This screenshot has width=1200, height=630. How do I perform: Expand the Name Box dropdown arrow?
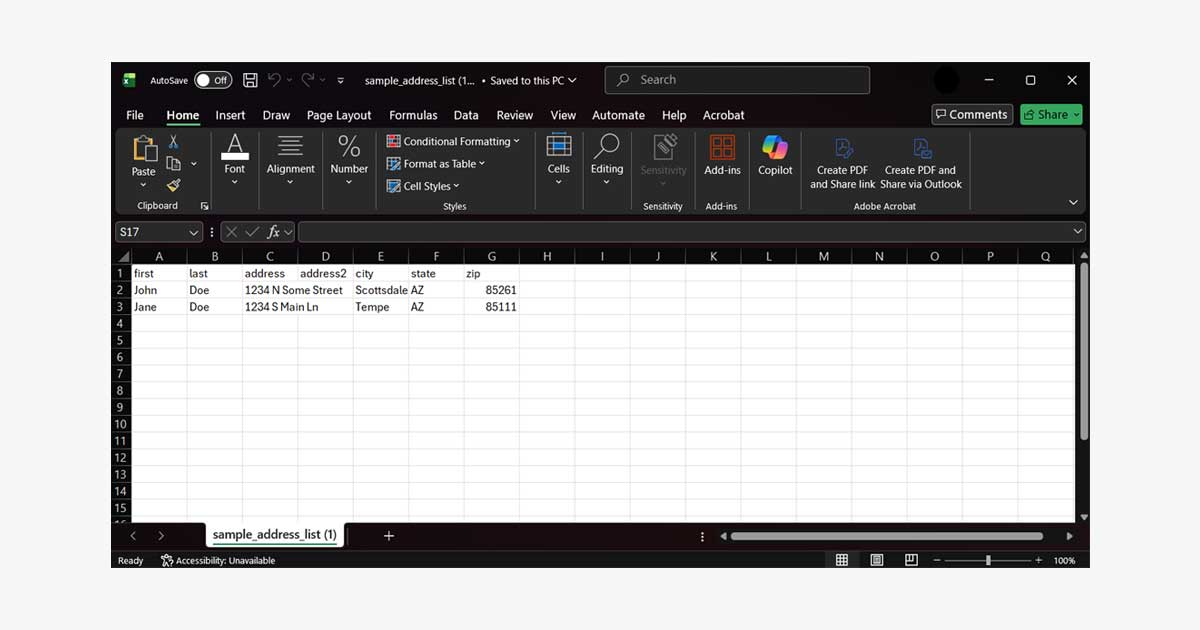[194, 232]
